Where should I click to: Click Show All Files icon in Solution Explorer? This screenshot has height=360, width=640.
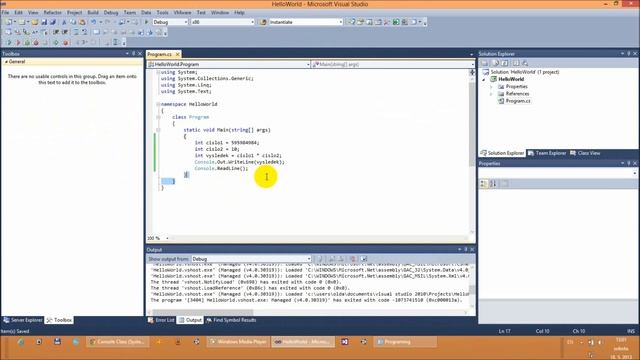coord(495,63)
